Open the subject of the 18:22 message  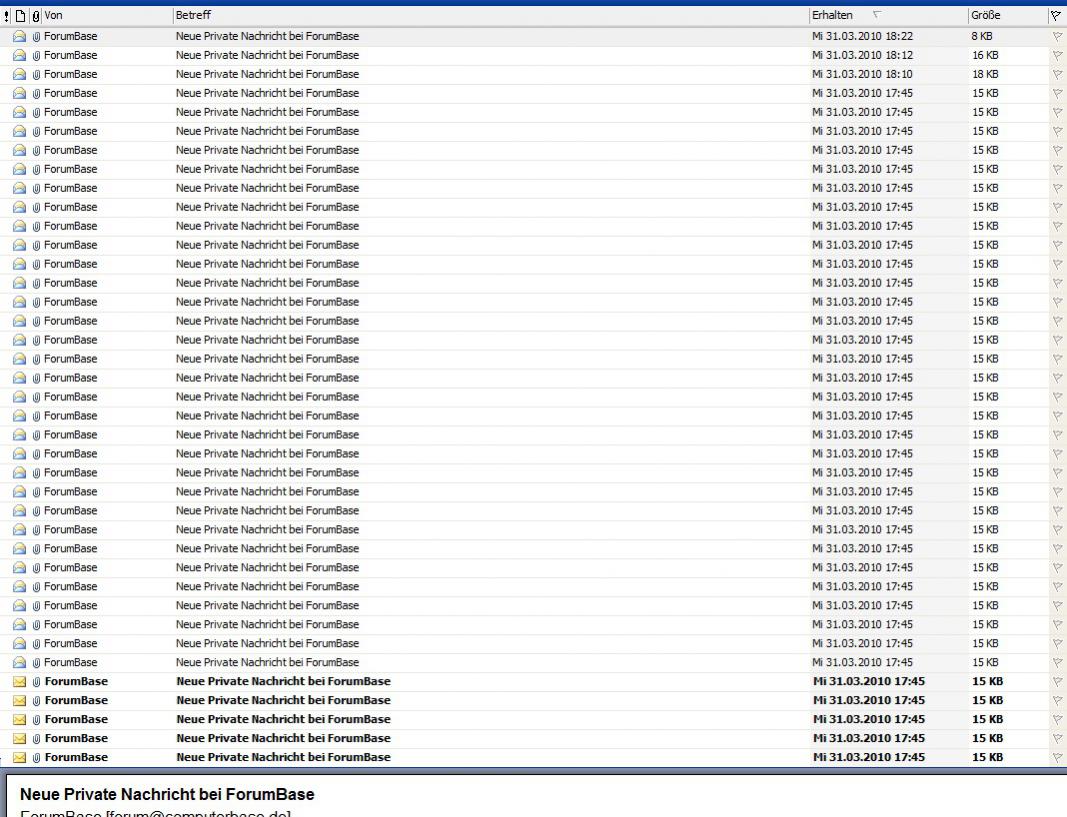267,36
